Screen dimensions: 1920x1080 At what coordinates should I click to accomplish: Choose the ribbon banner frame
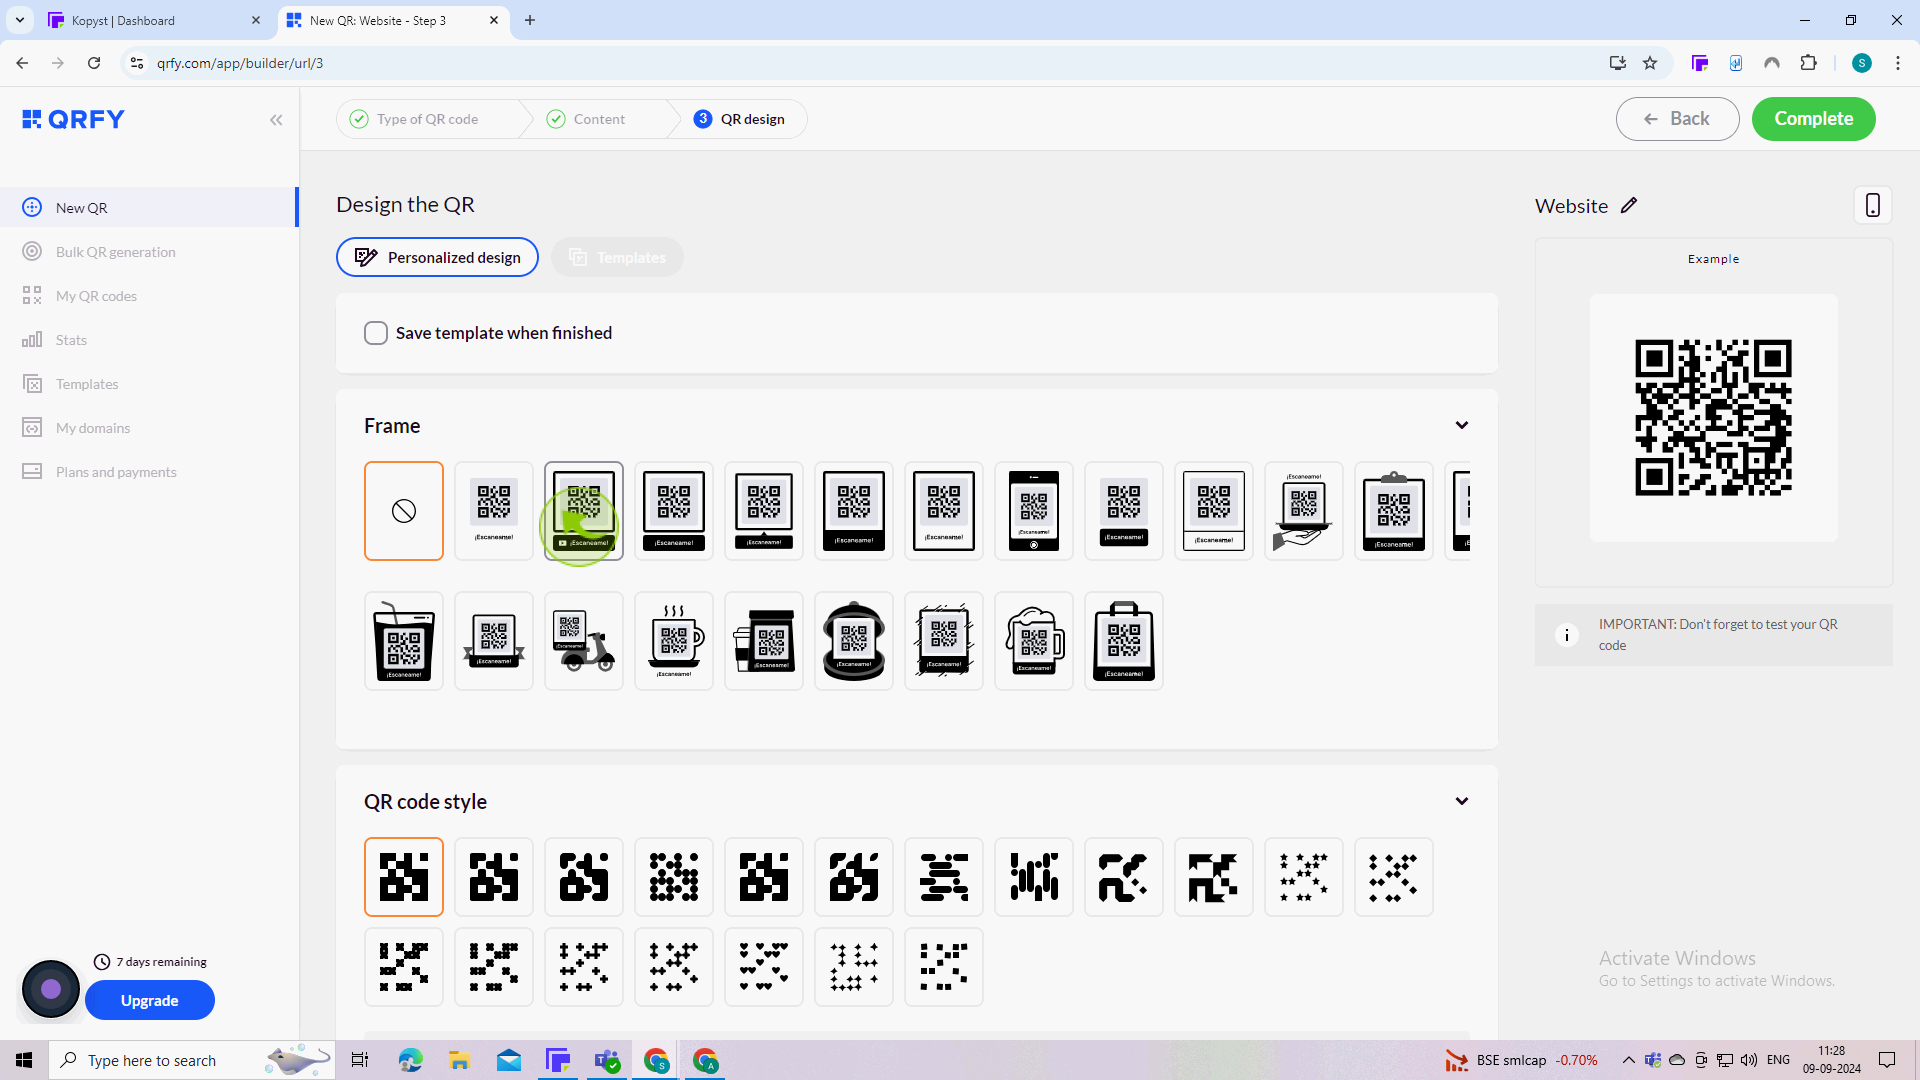tap(494, 641)
